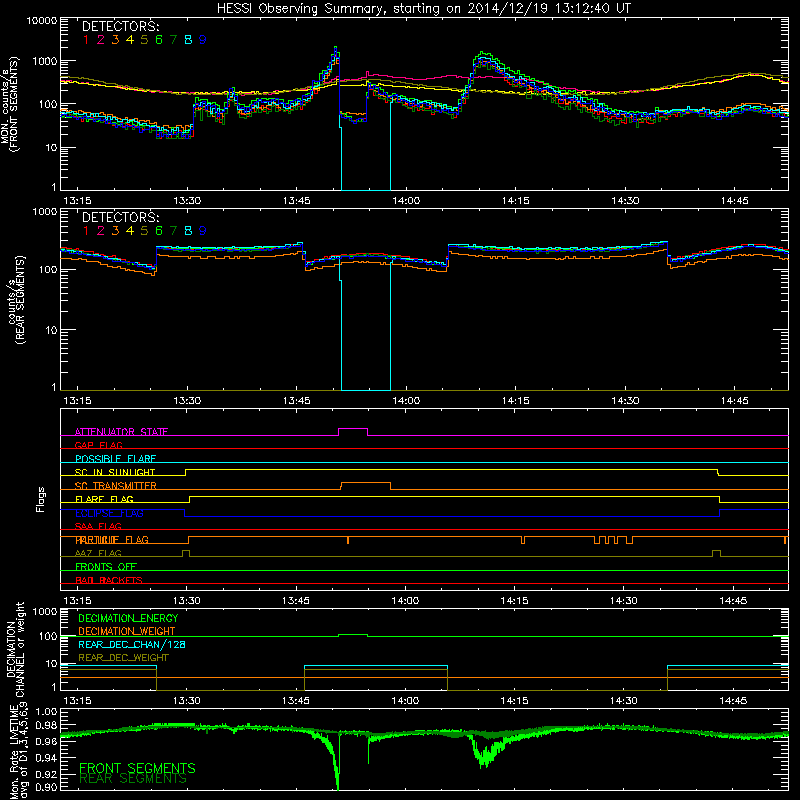Click the GAP_FLAG label

98,445
